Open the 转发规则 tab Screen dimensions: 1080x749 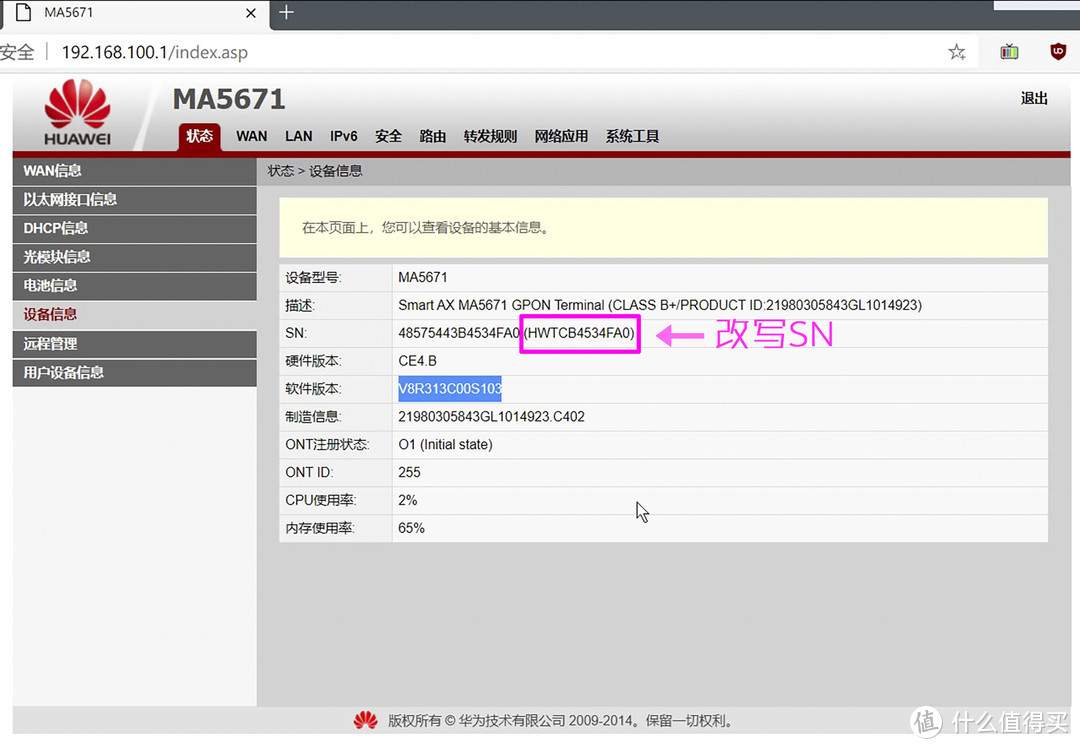click(x=490, y=136)
